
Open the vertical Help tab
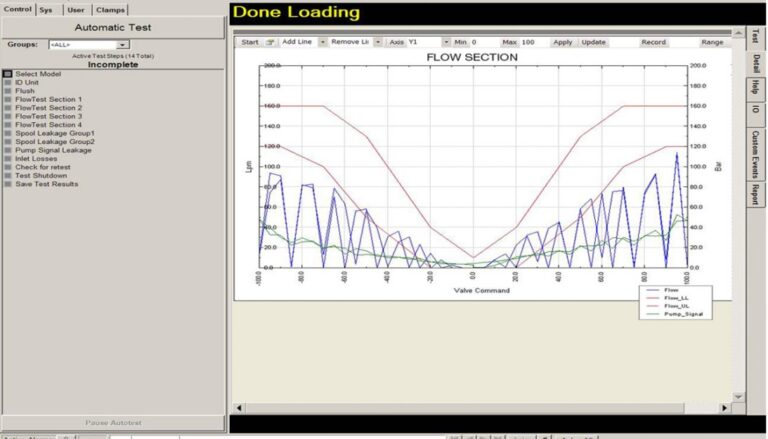[755, 89]
